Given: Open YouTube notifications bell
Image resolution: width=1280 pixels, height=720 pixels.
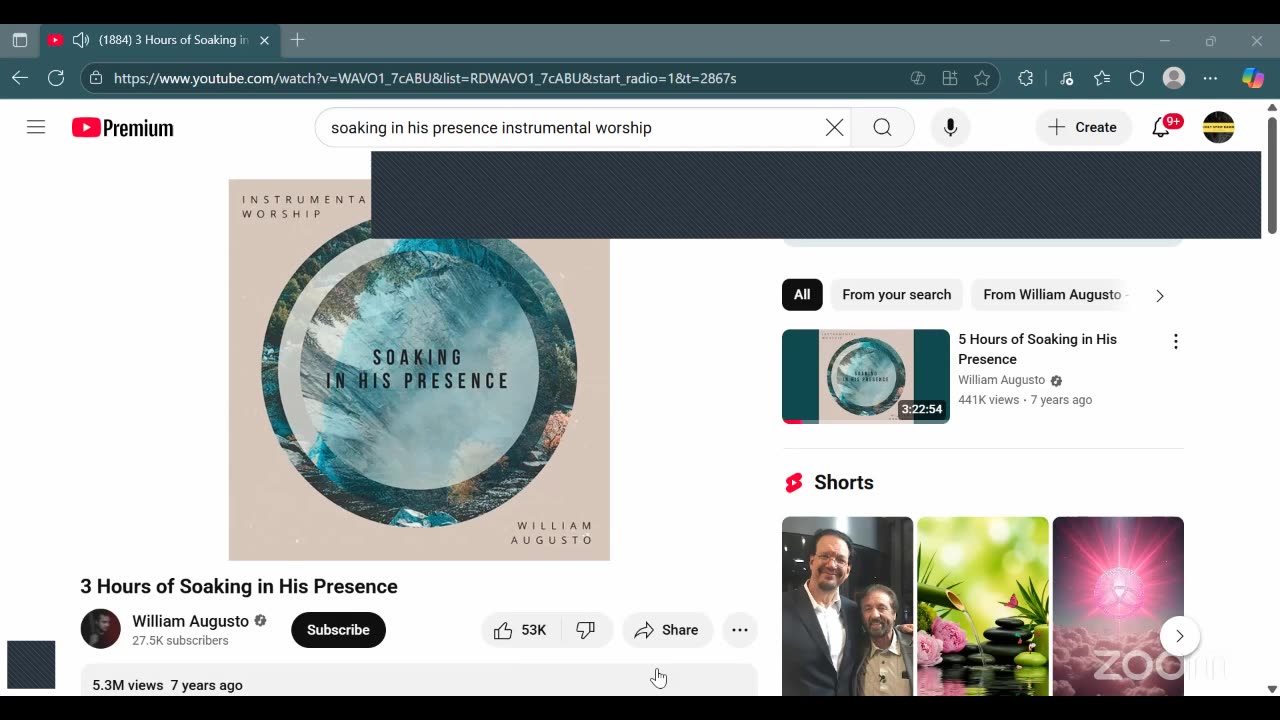Looking at the screenshot, I should coord(1161,127).
